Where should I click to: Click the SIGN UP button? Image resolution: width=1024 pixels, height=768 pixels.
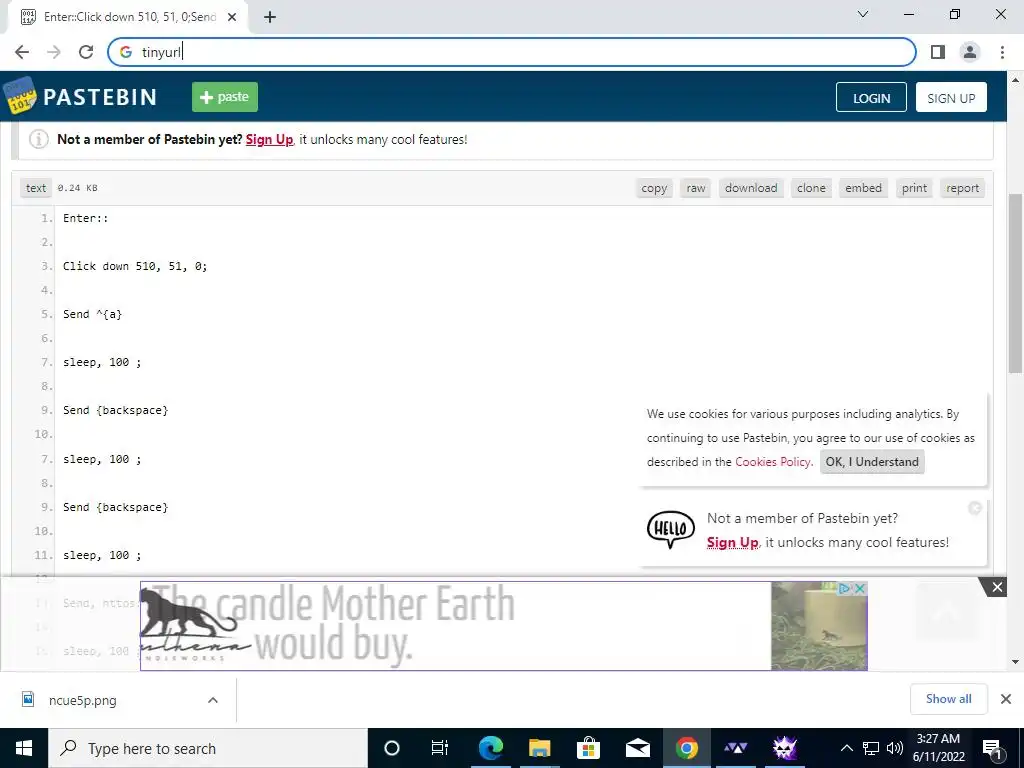[x=951, y=97]
